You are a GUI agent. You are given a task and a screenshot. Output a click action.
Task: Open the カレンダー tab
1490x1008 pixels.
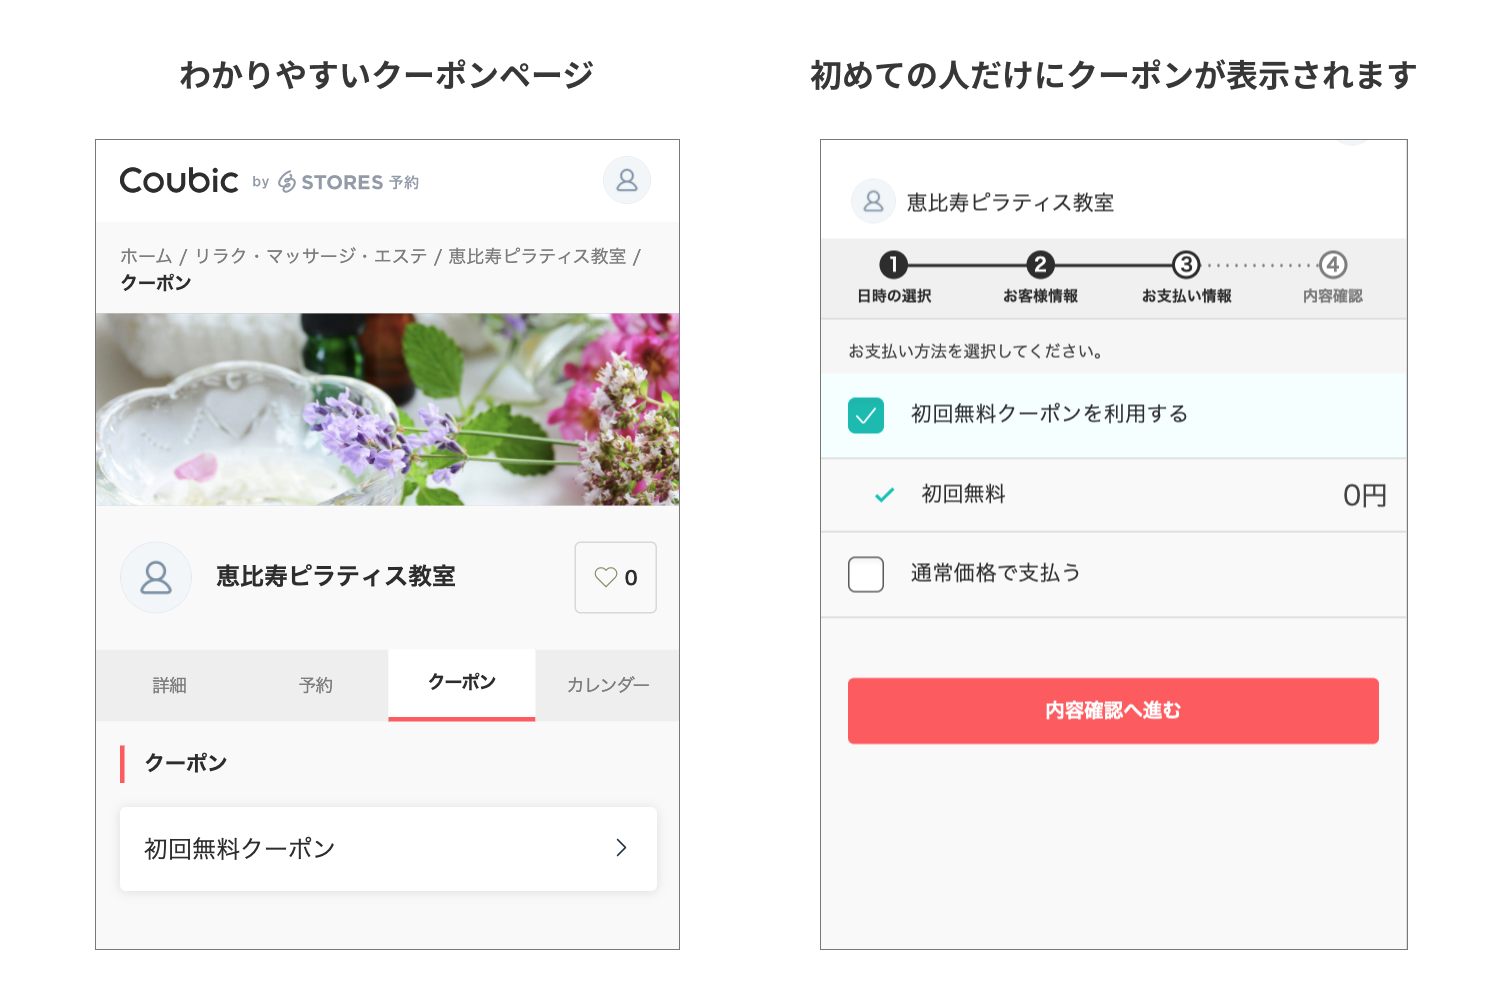[606, 685]
